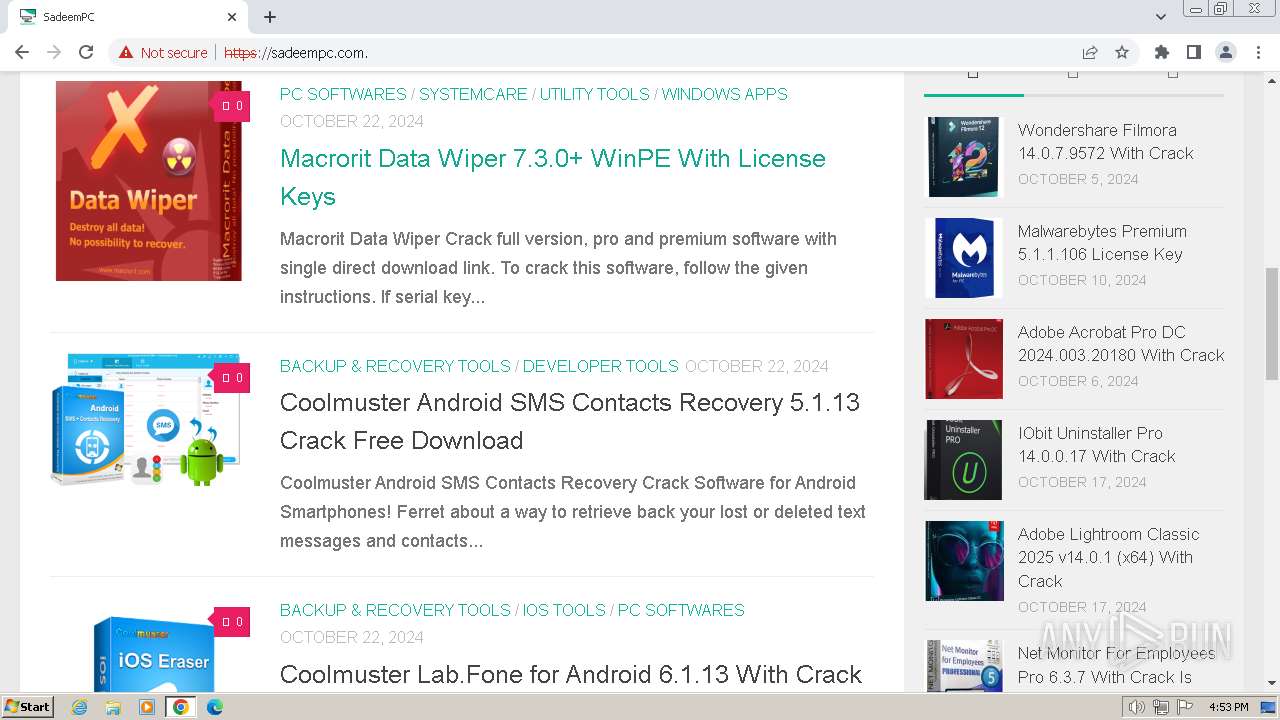Click the page vertical scrollbar thumb
1280x720 pixels.
click(x=1271, y=324)
